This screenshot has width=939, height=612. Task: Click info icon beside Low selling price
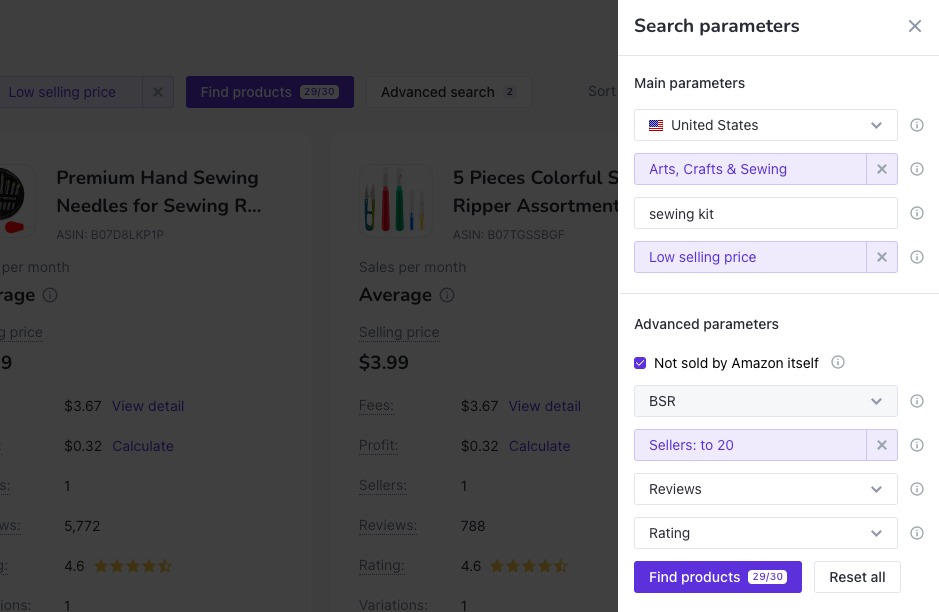coord(916,257)
